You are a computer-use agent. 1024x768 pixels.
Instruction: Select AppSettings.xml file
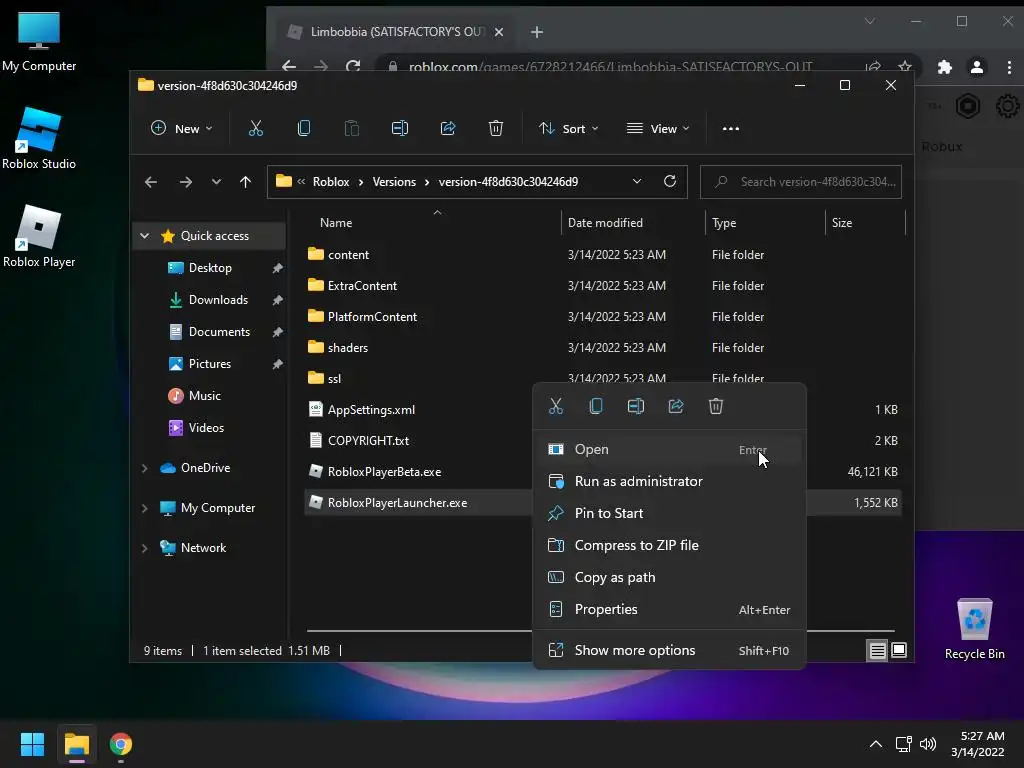(371, 409)
